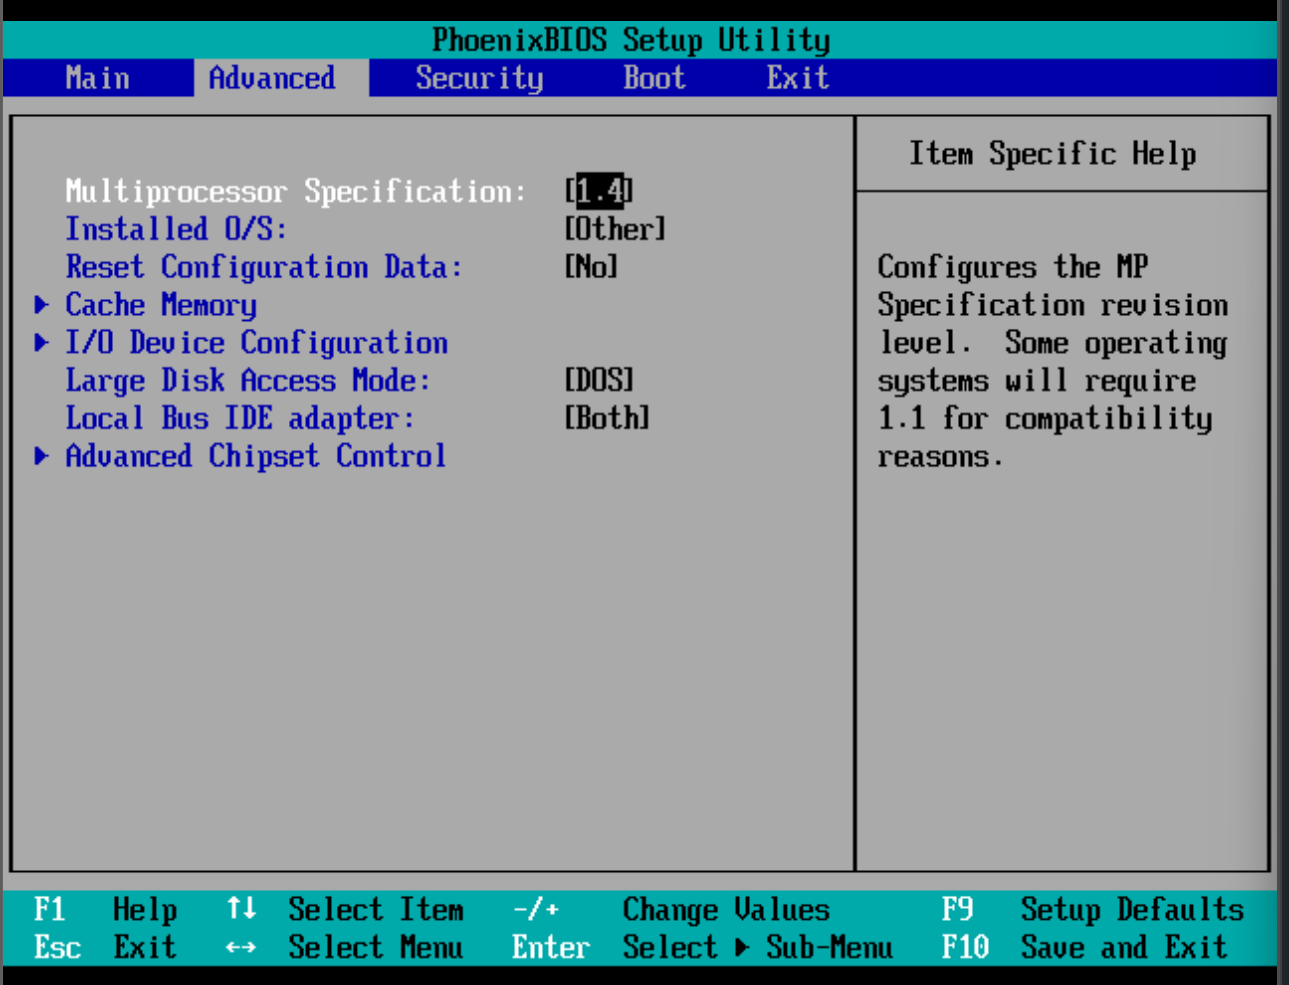
Task: Open the Exit menu tab
Action: tap(798, 78)
